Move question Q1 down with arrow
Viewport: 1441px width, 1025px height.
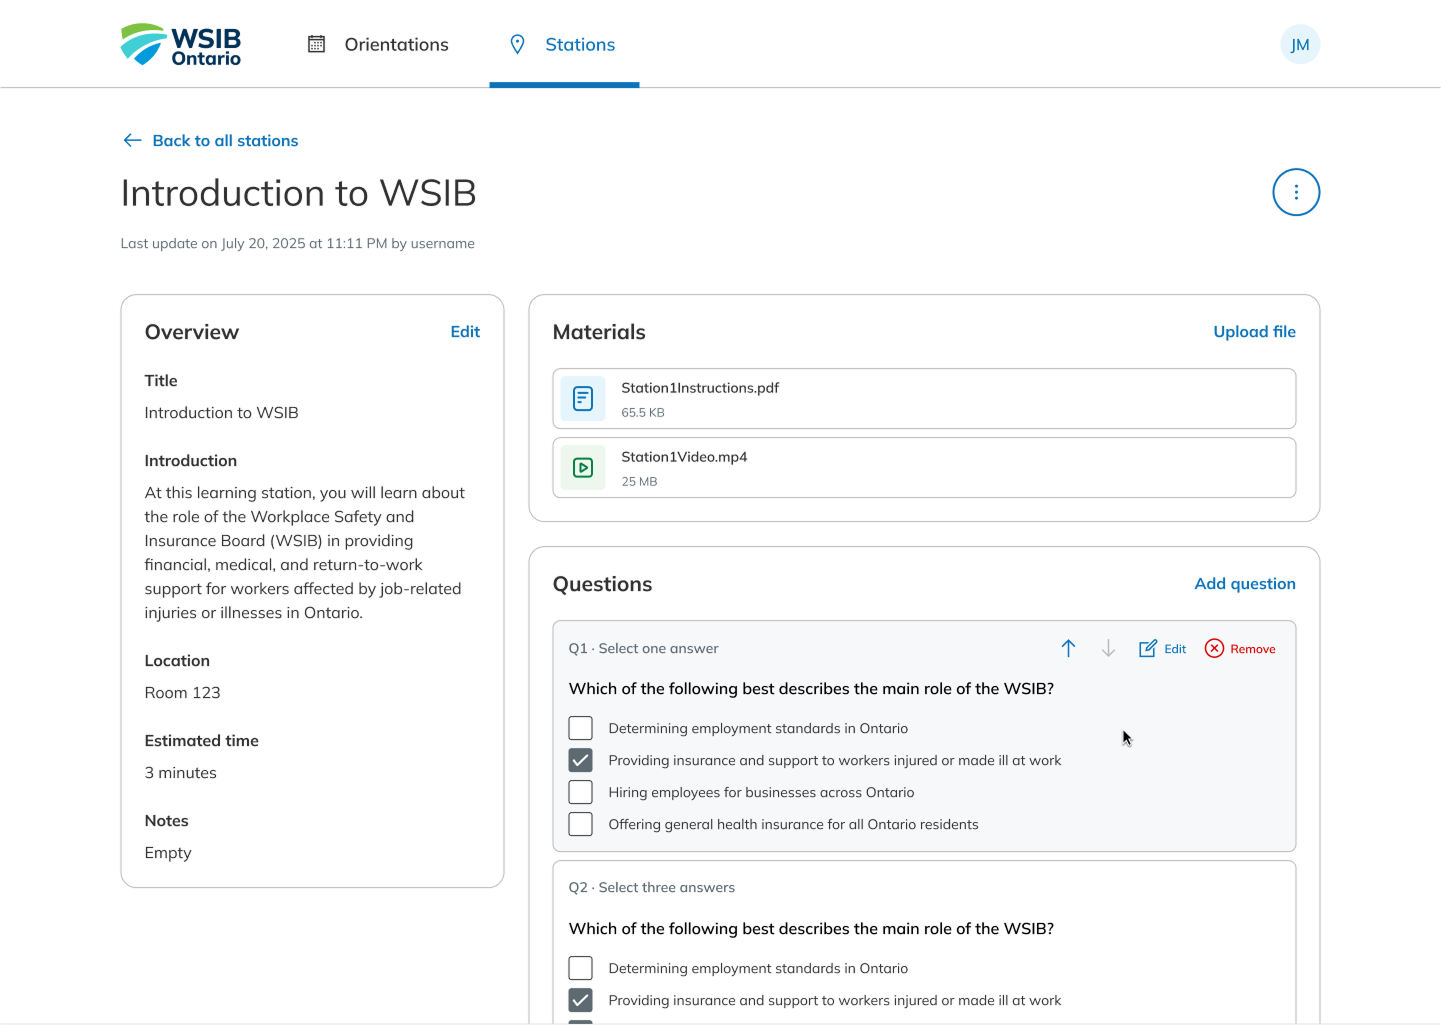pos(1107,649)
